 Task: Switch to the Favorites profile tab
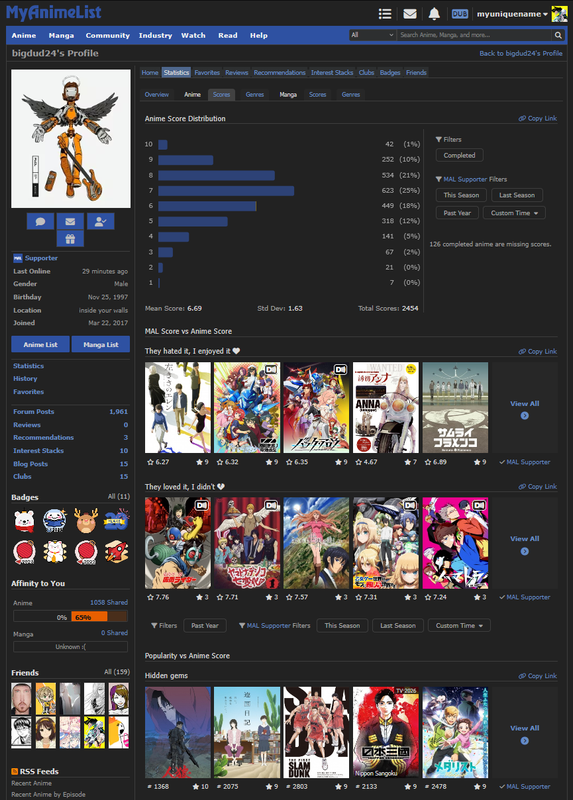pos(207,72)
